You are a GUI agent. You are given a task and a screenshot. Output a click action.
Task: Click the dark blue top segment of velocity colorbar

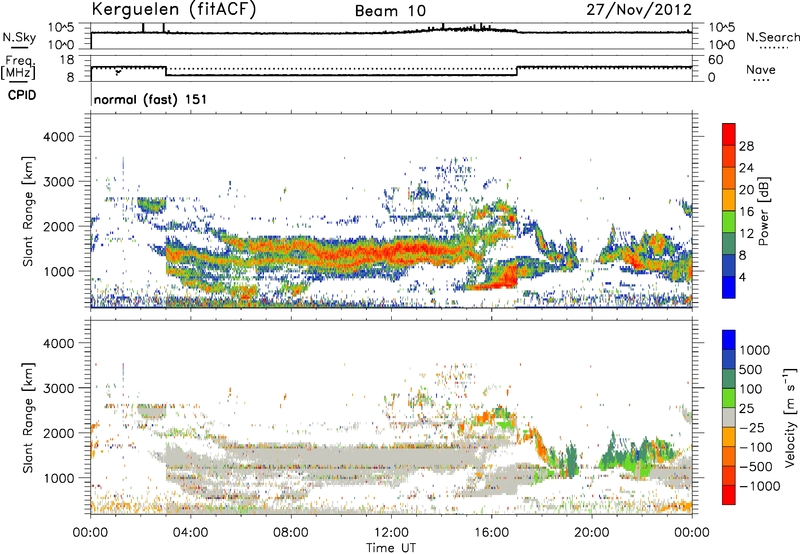729,340
